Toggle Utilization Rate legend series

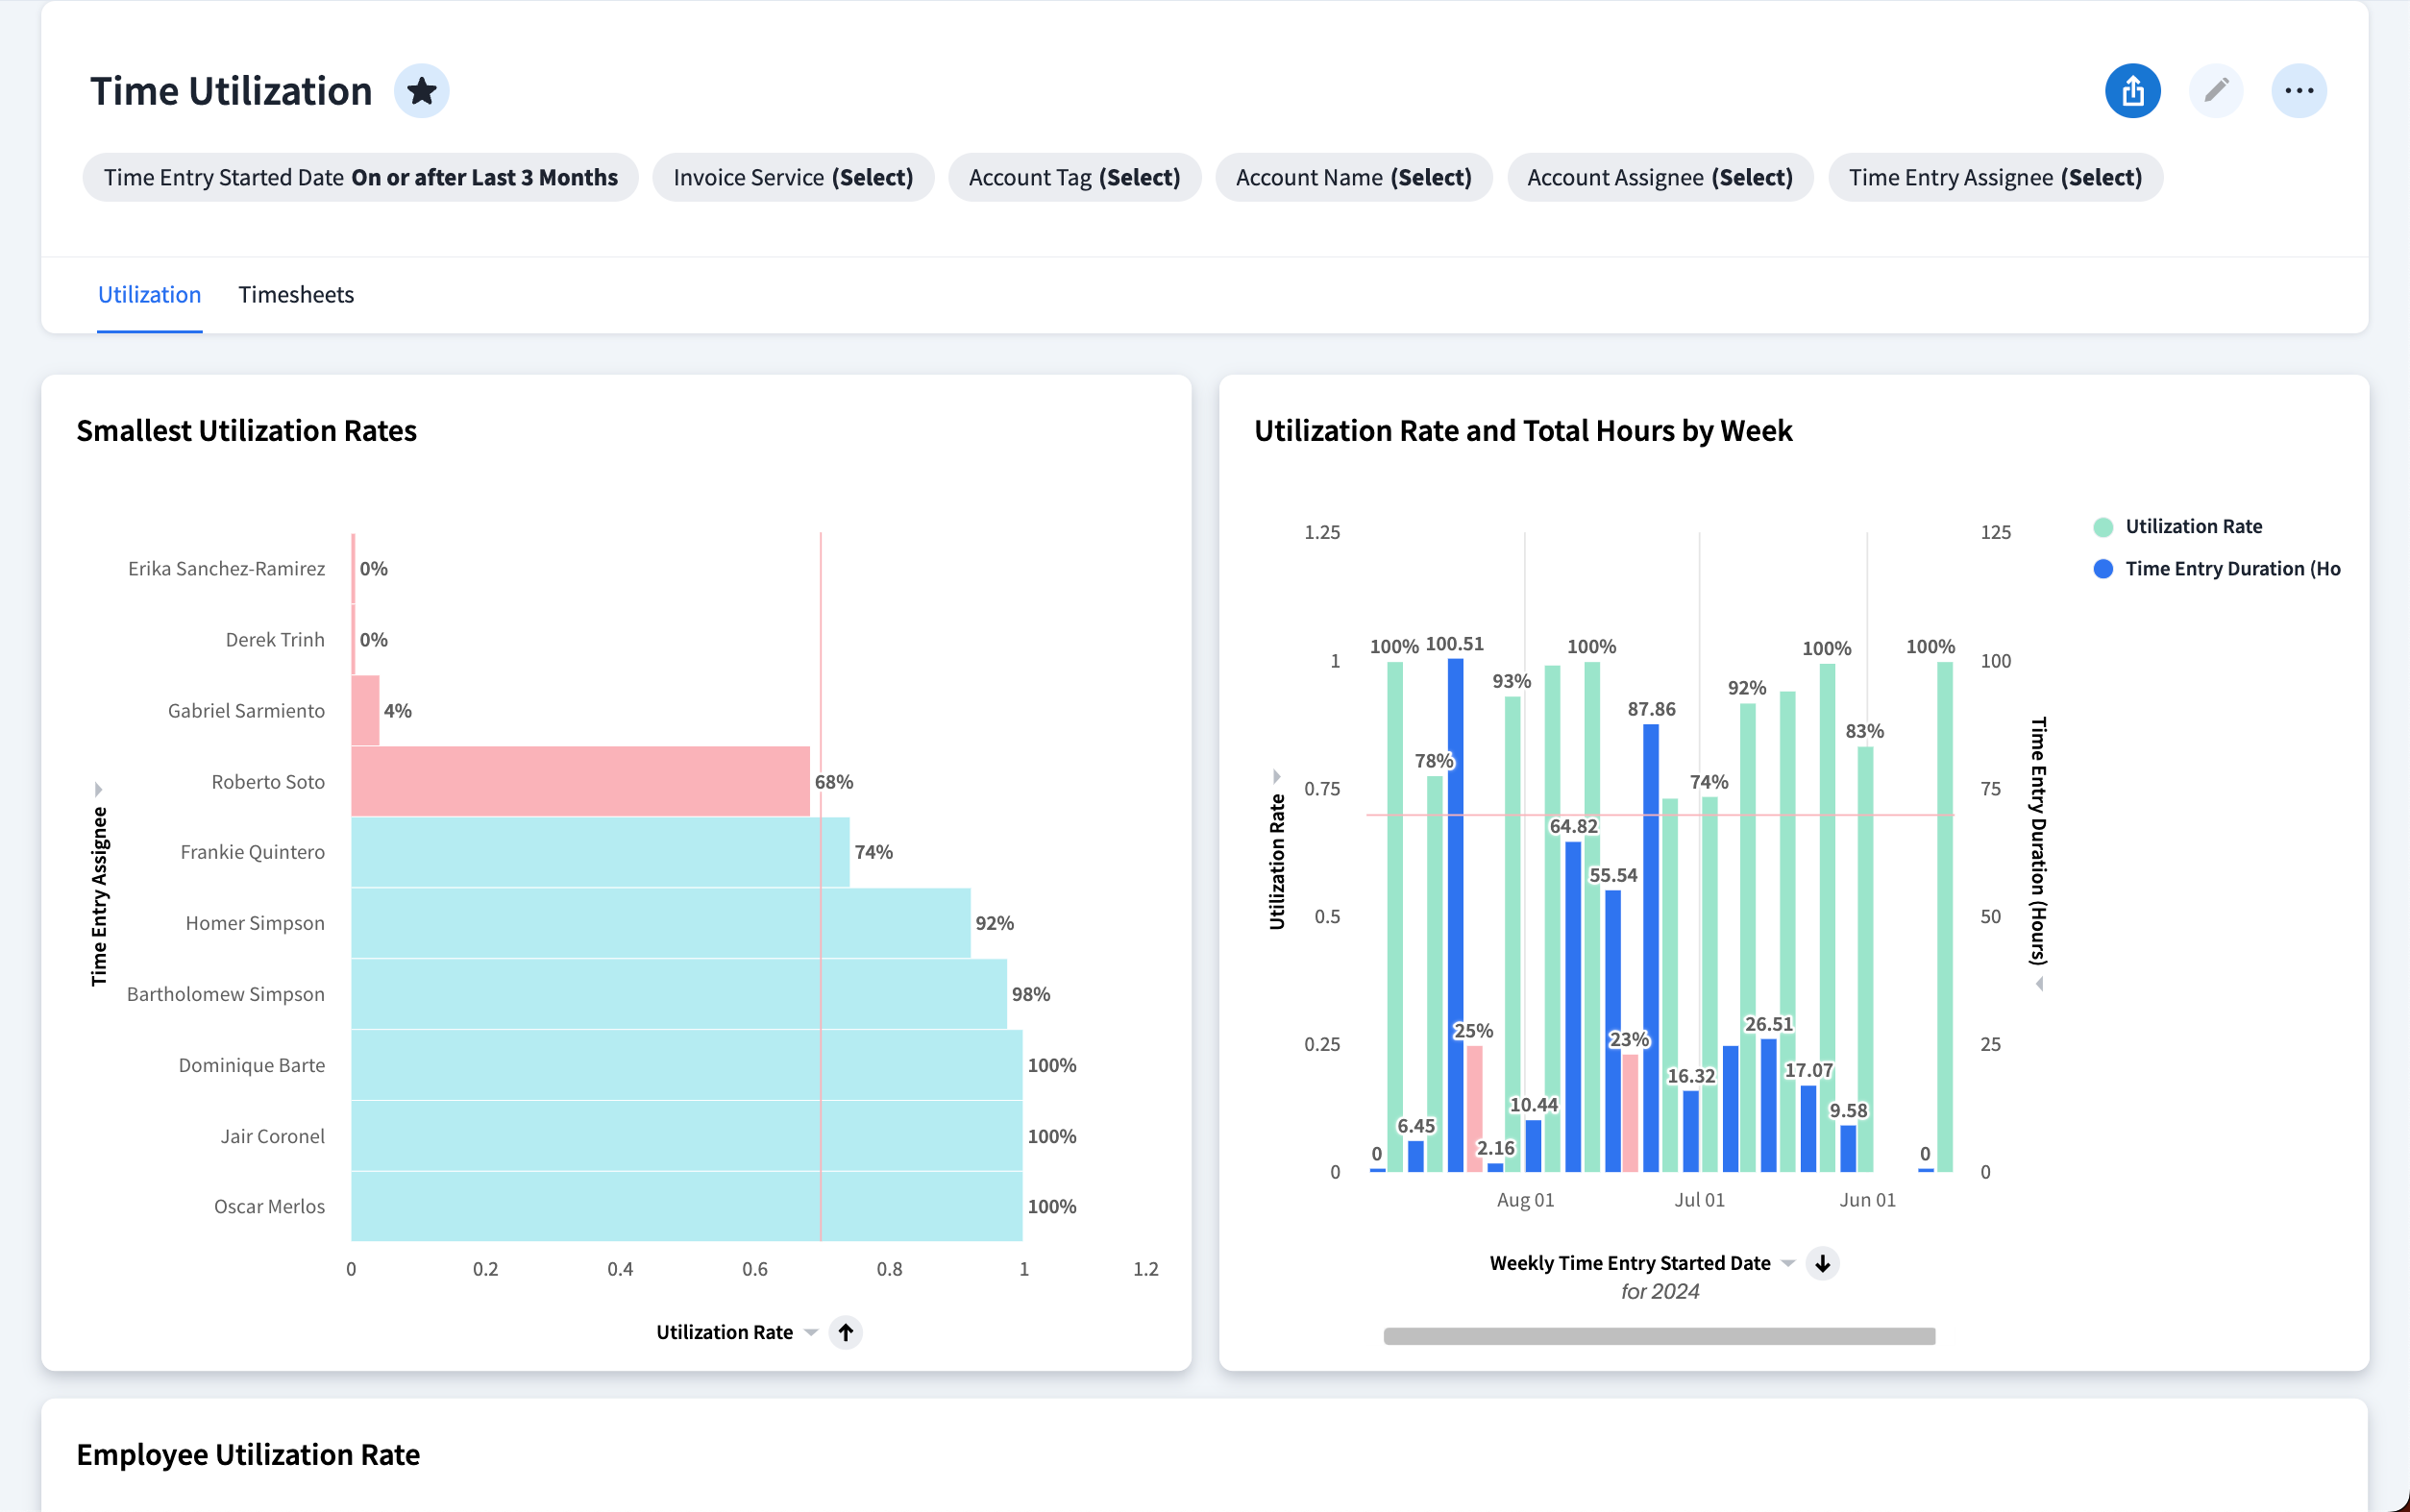tap(2192, 527)
